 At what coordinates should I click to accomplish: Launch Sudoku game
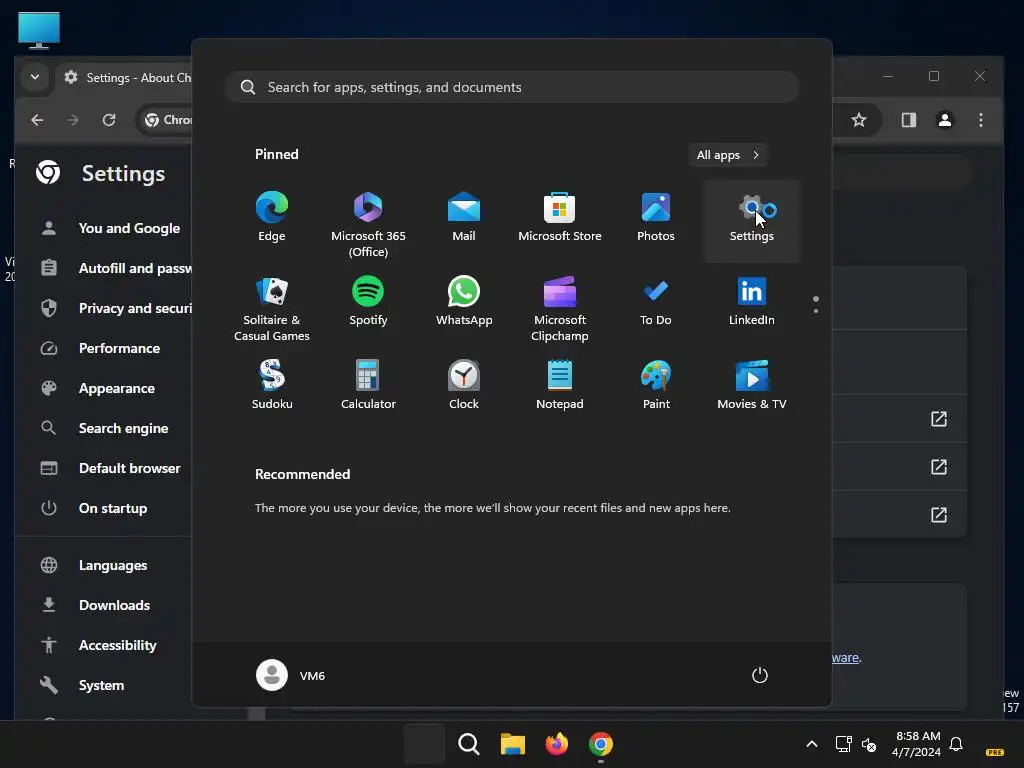(272, 387)
